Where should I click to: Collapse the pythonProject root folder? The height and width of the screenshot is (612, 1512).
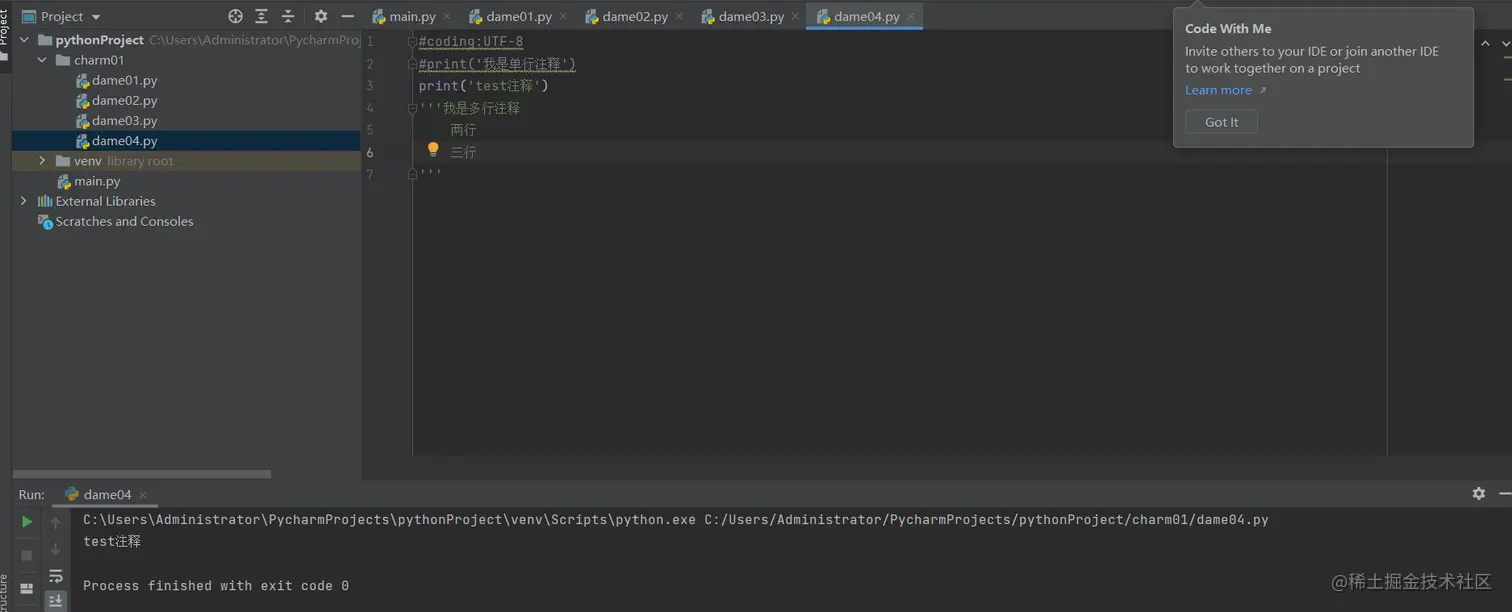pos(25,40)
